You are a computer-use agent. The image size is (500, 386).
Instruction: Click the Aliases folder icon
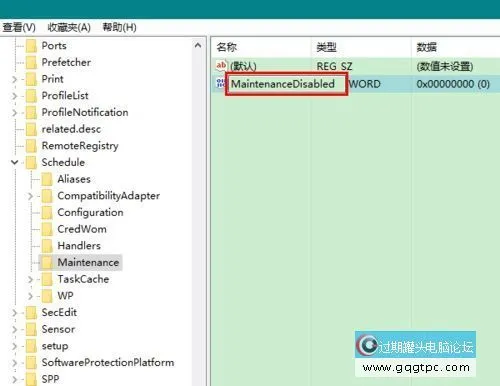tap(47, 179)
